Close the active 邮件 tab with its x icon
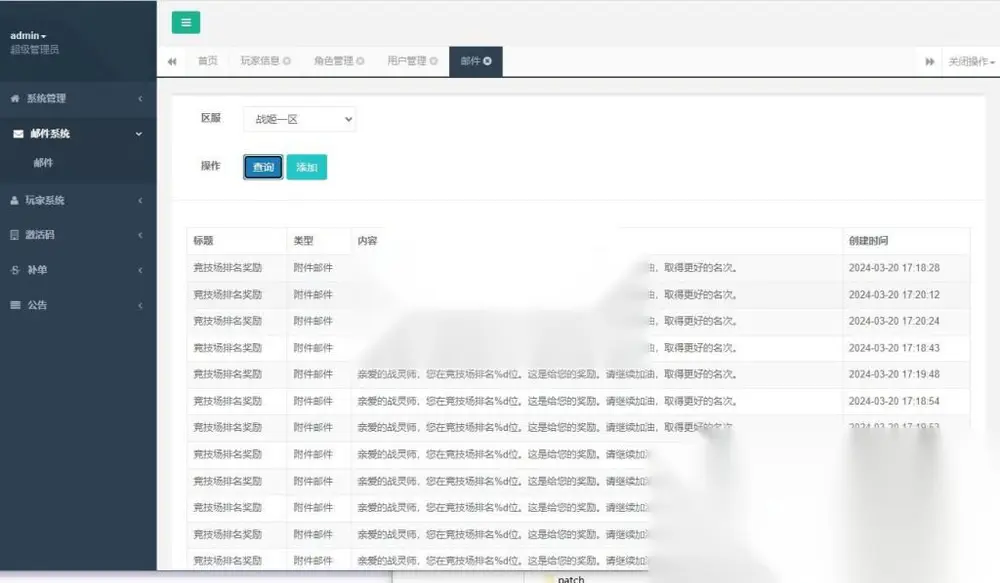The image size is (1000, 583). [x=487, y=61]
